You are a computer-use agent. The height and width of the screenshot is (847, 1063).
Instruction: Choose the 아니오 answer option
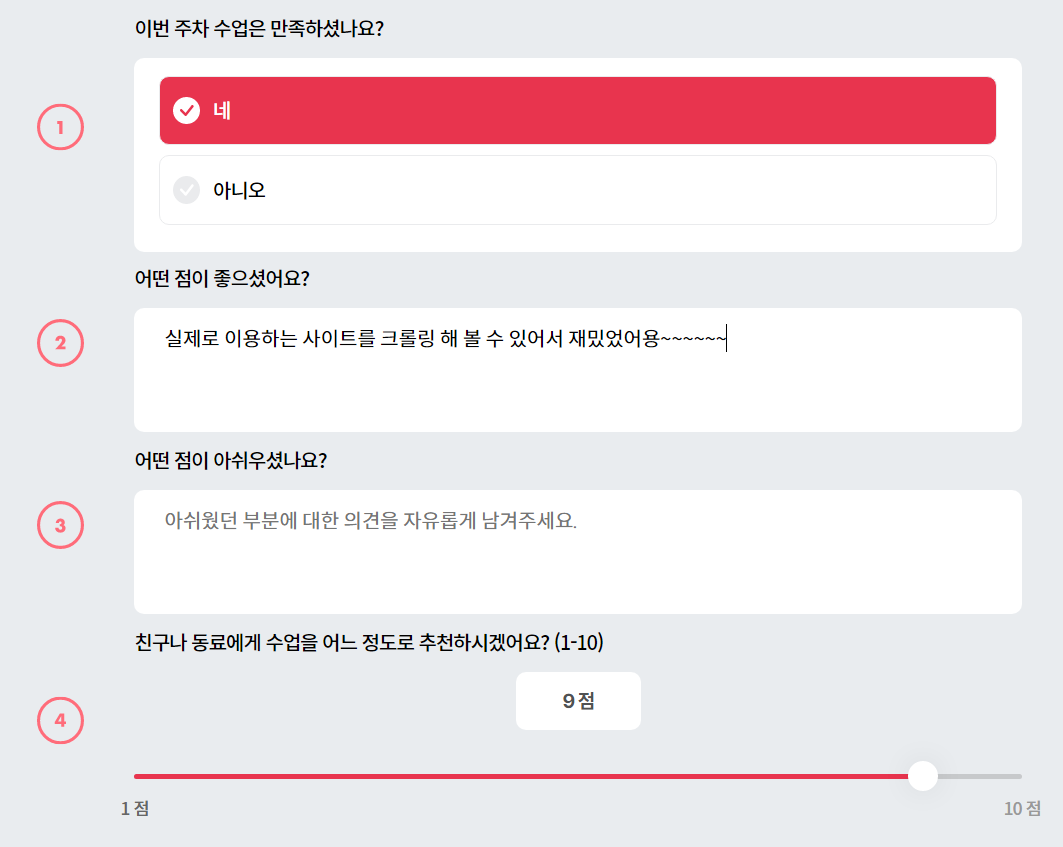tap(578, 190)
